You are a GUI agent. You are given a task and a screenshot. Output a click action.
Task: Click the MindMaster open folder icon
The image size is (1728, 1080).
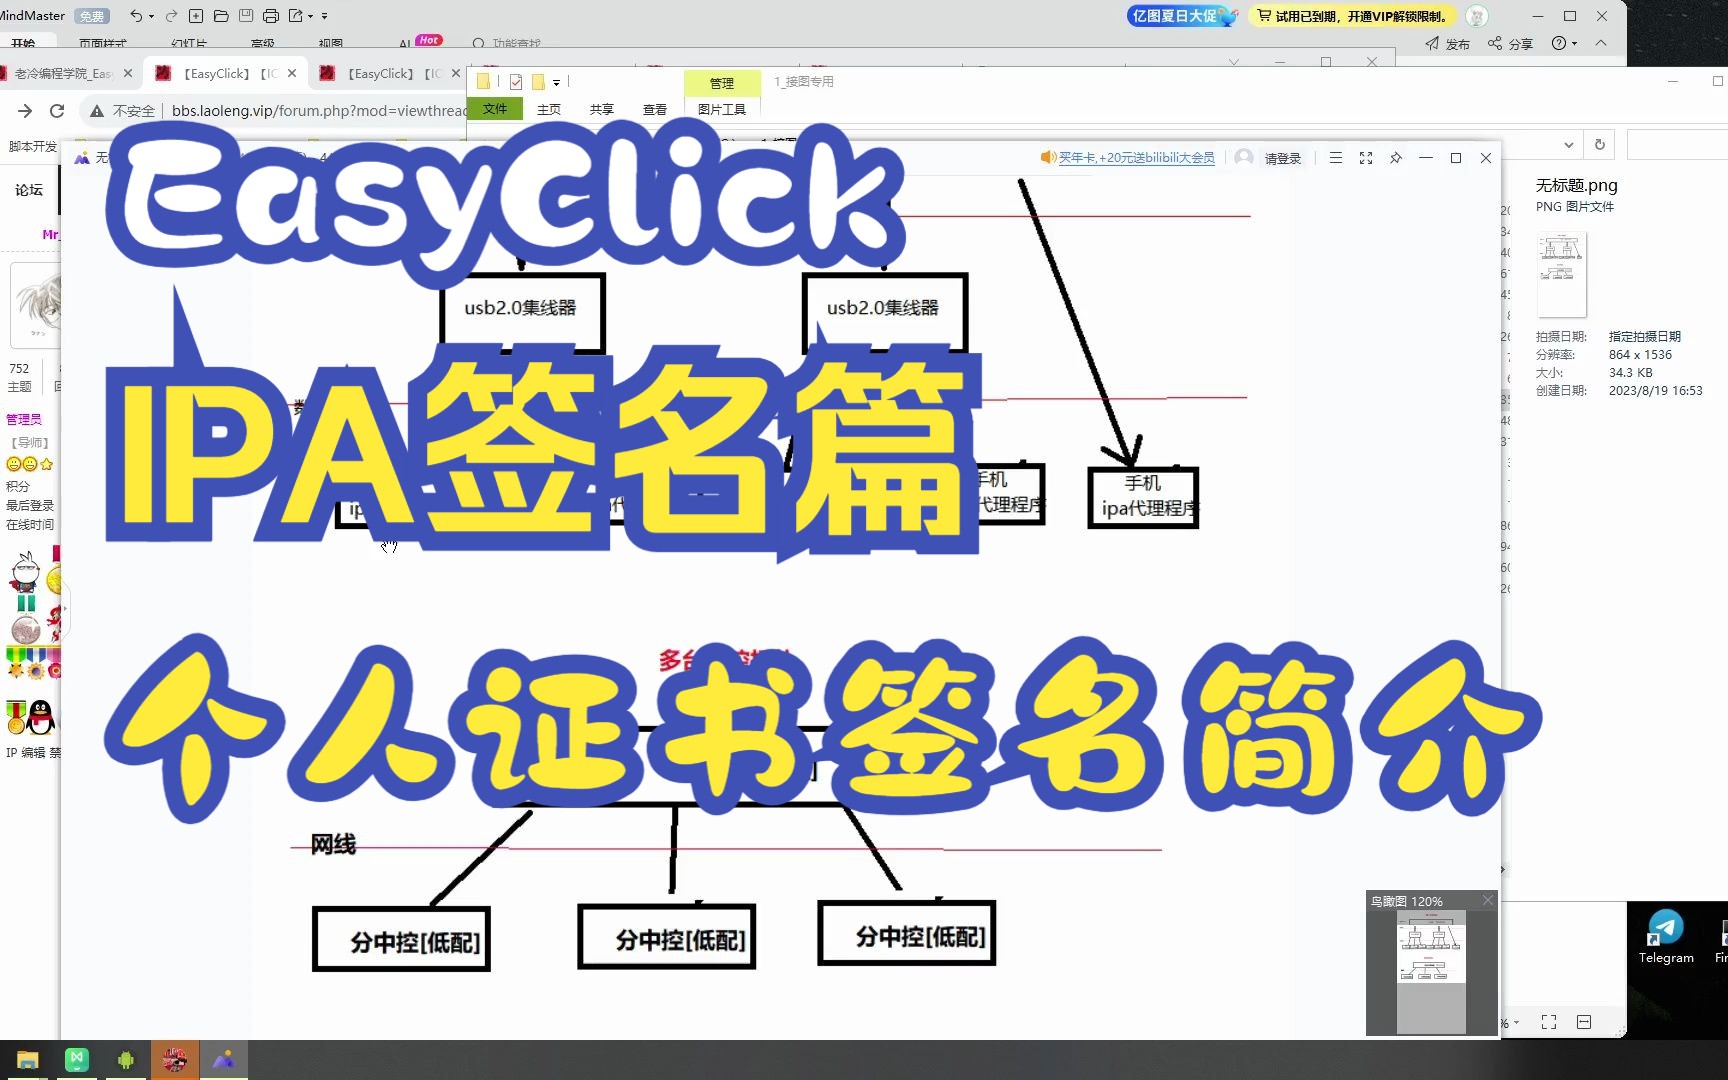(221, 16)
